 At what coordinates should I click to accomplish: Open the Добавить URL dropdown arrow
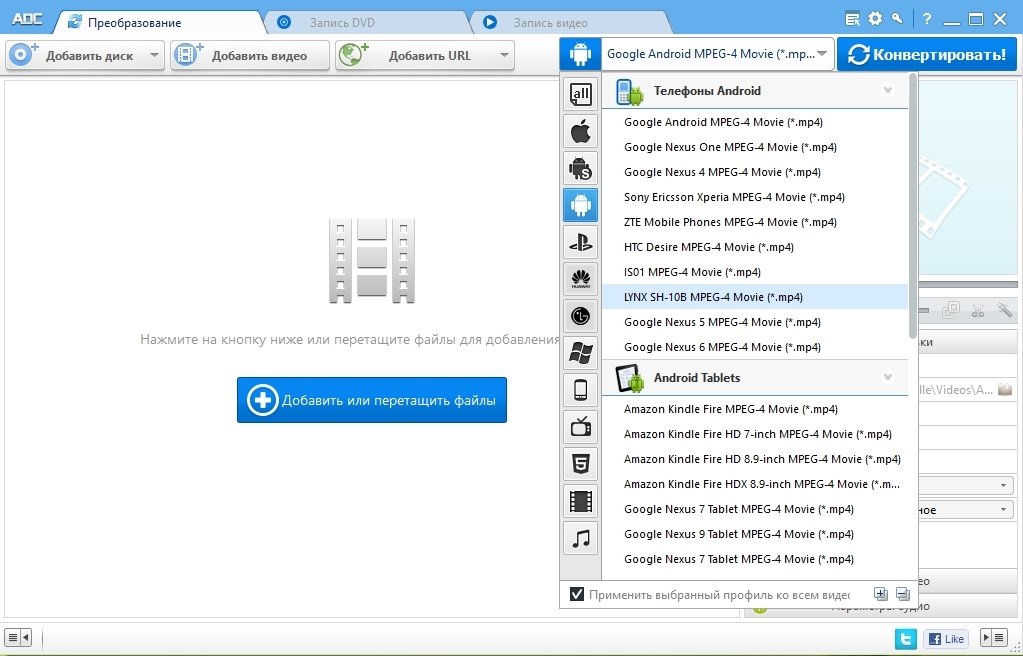point(504,55)
